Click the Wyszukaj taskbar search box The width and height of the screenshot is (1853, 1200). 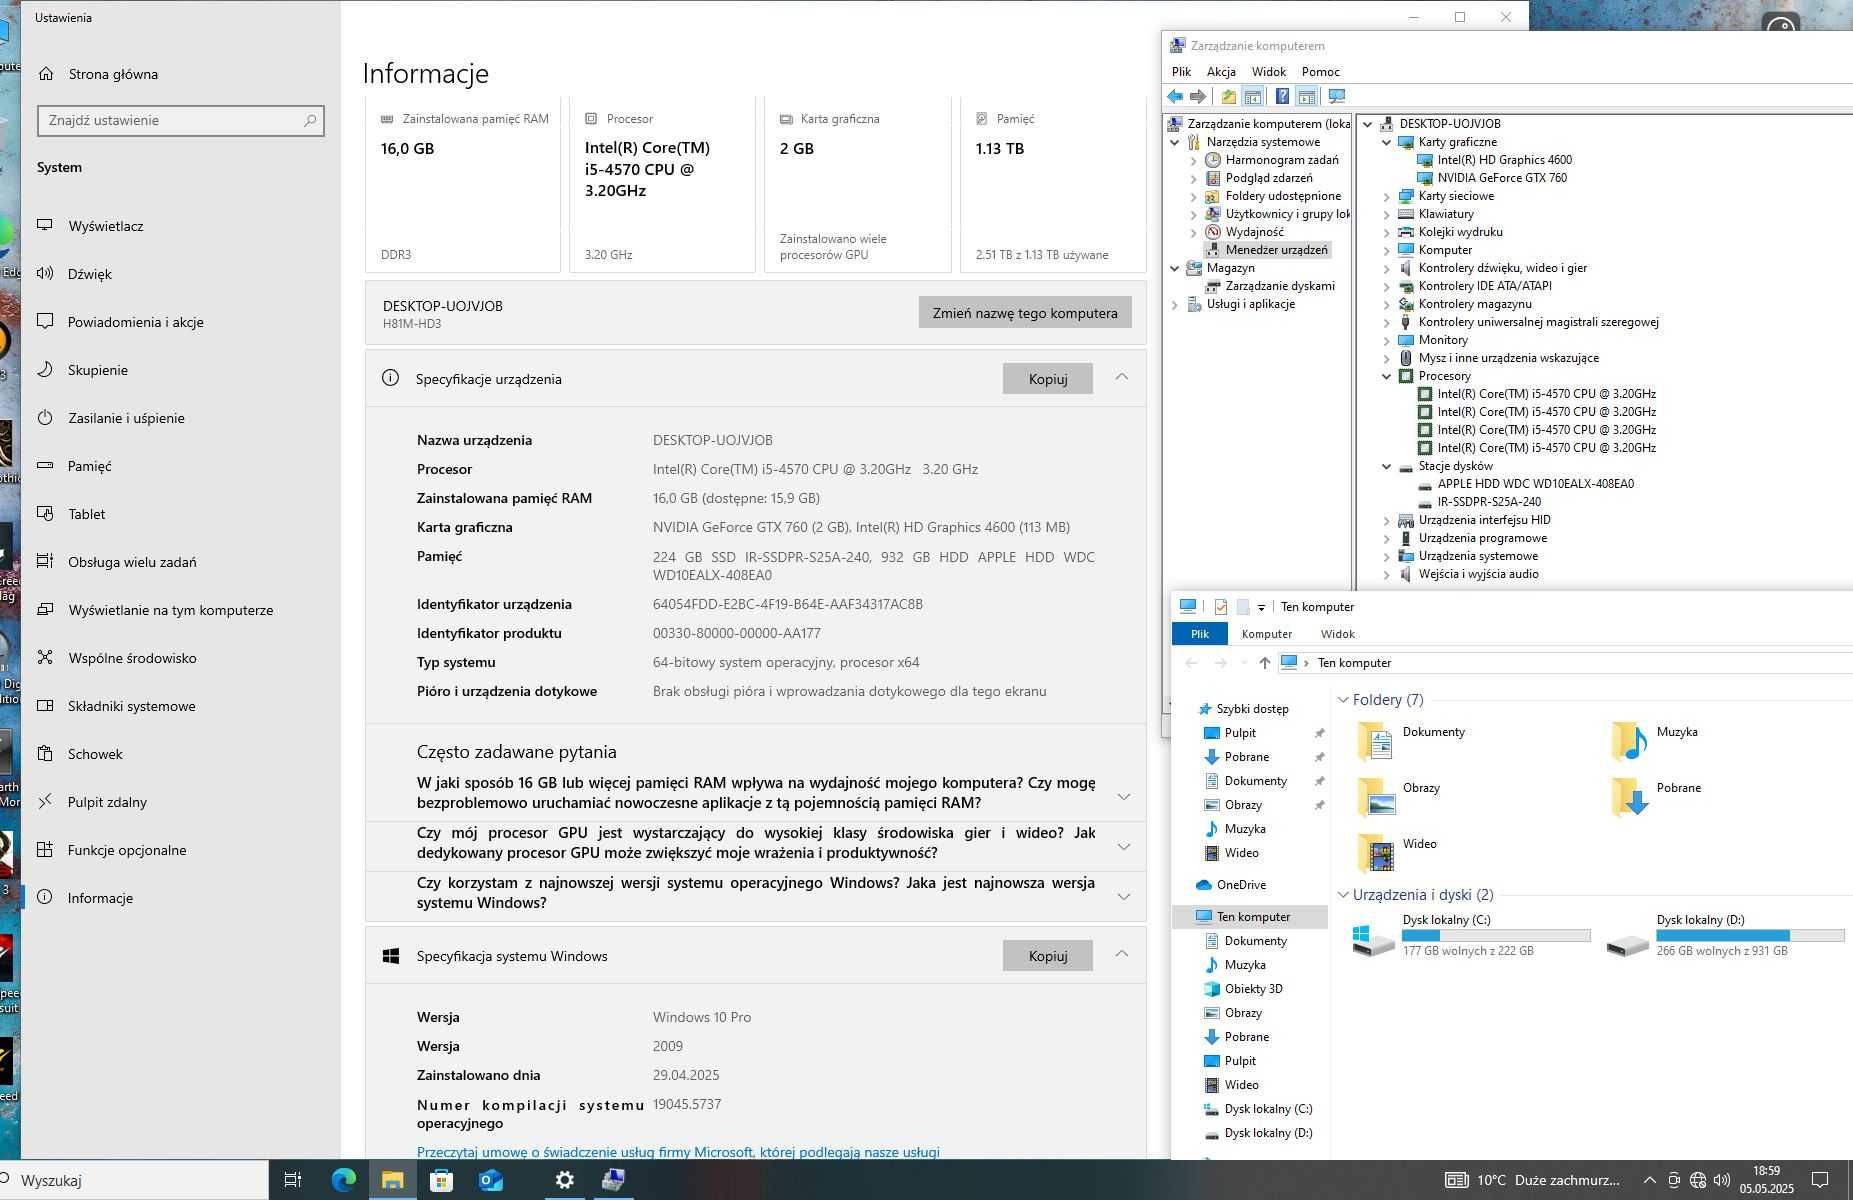click(134, 1181)
